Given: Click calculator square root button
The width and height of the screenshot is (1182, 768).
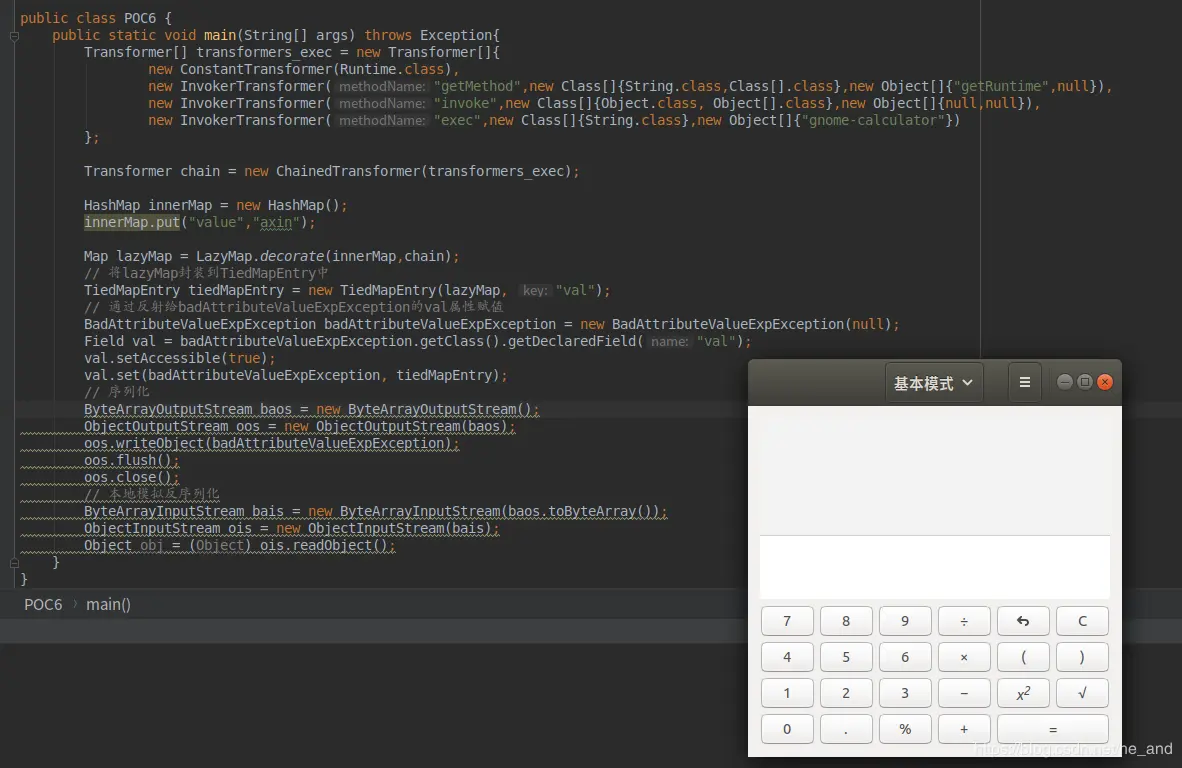Looking at the screenshot, I should [x=1082, y=693].
